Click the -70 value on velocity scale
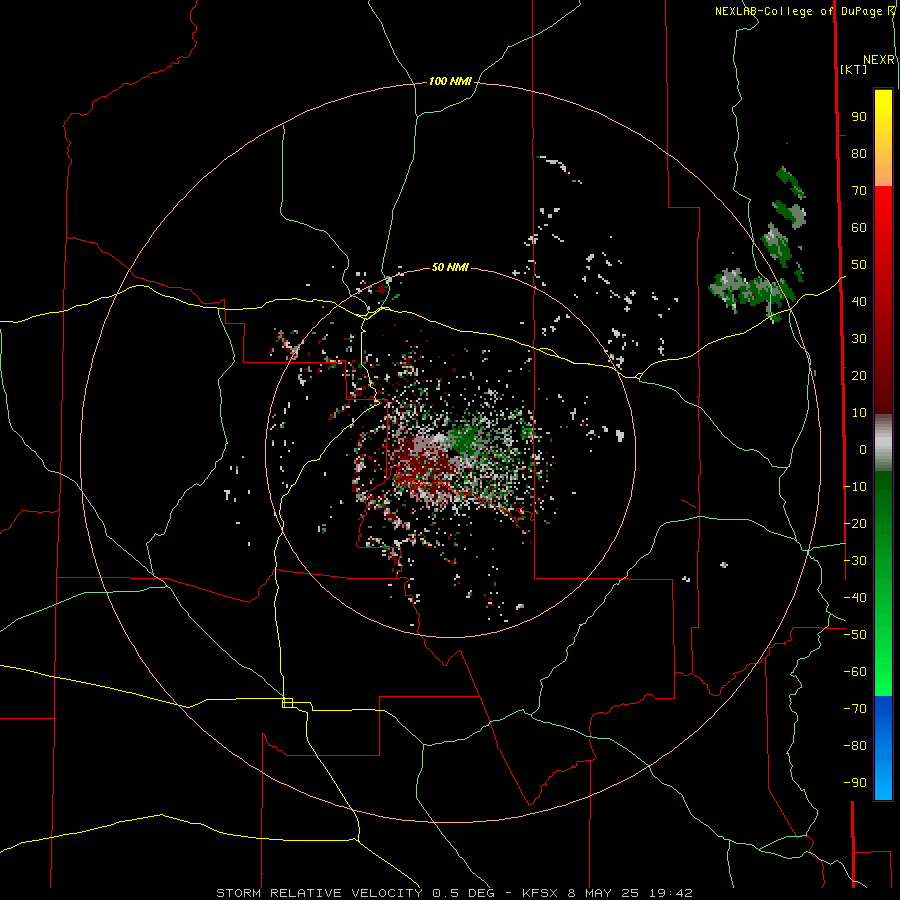Screen dimensions: 900x900 click(x=855, y=708)
